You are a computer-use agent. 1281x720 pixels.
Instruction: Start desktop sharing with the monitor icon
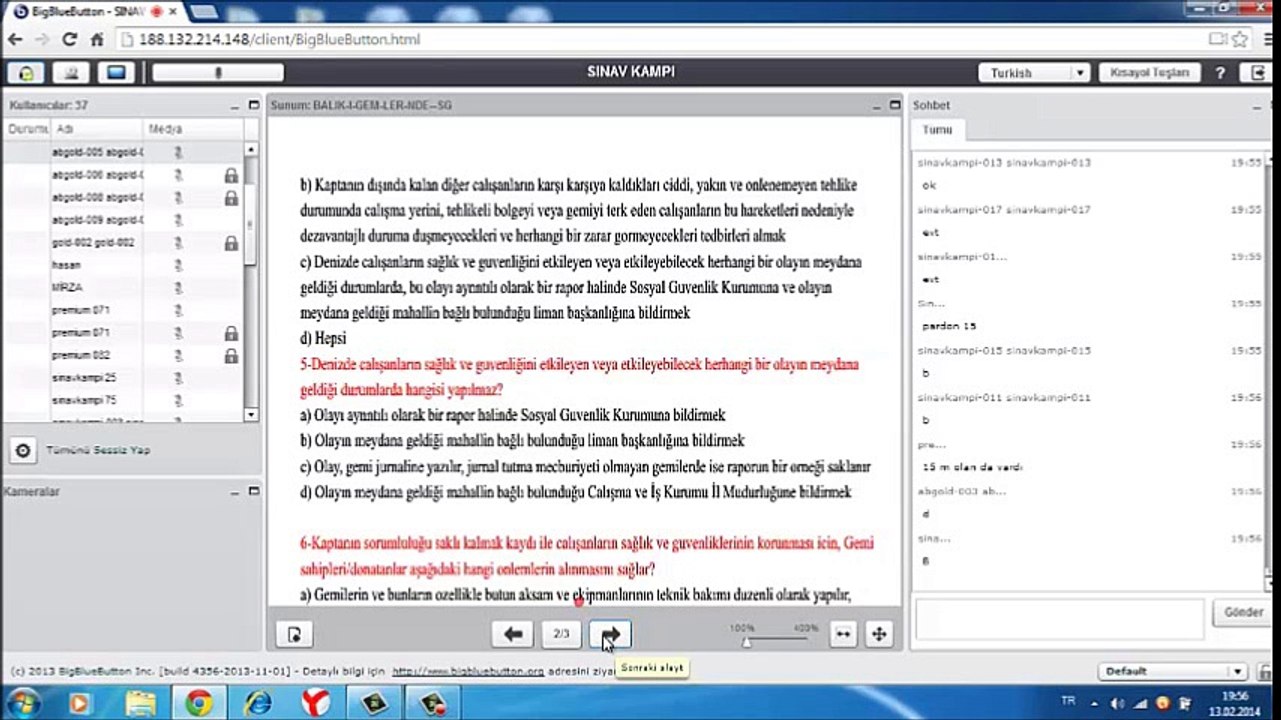pos(117,73)
